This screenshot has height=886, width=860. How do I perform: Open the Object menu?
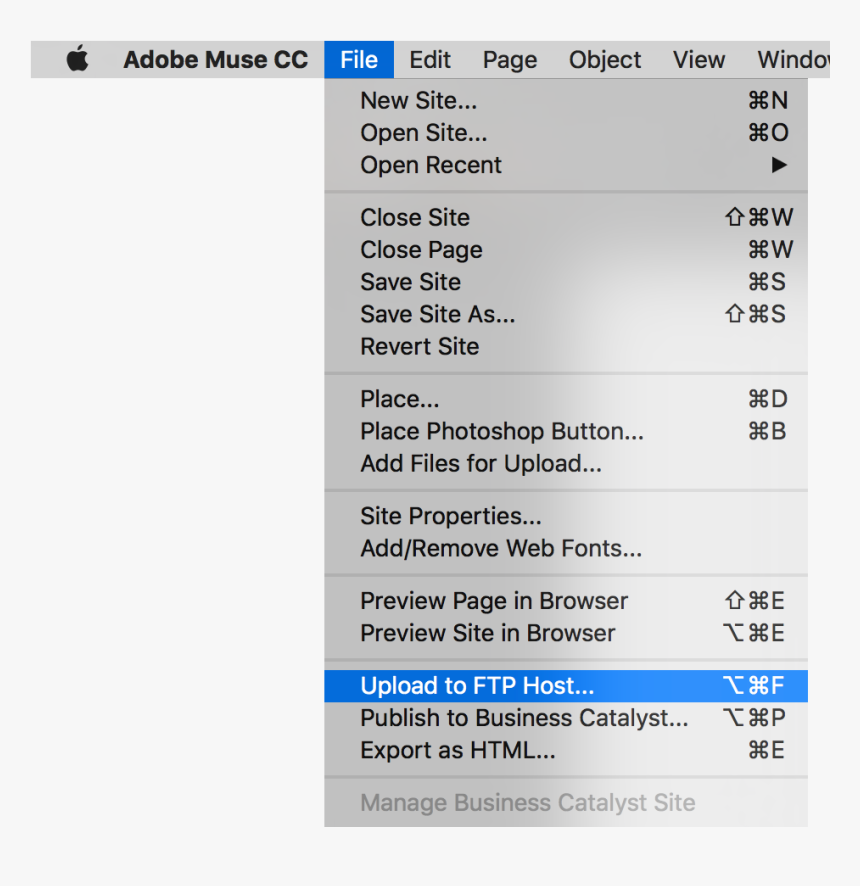pos(605,60)
